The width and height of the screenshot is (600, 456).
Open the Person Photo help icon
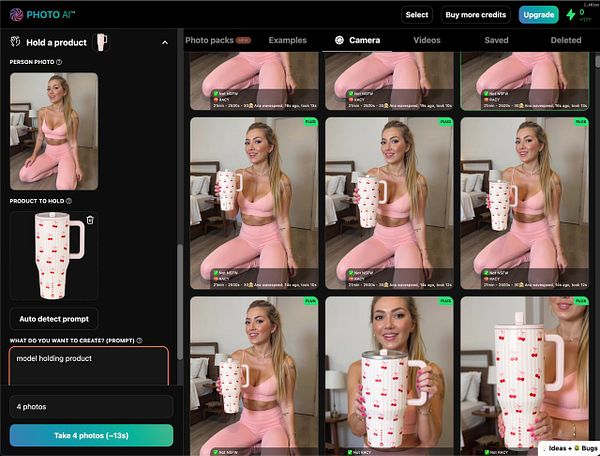pos(59,62)
